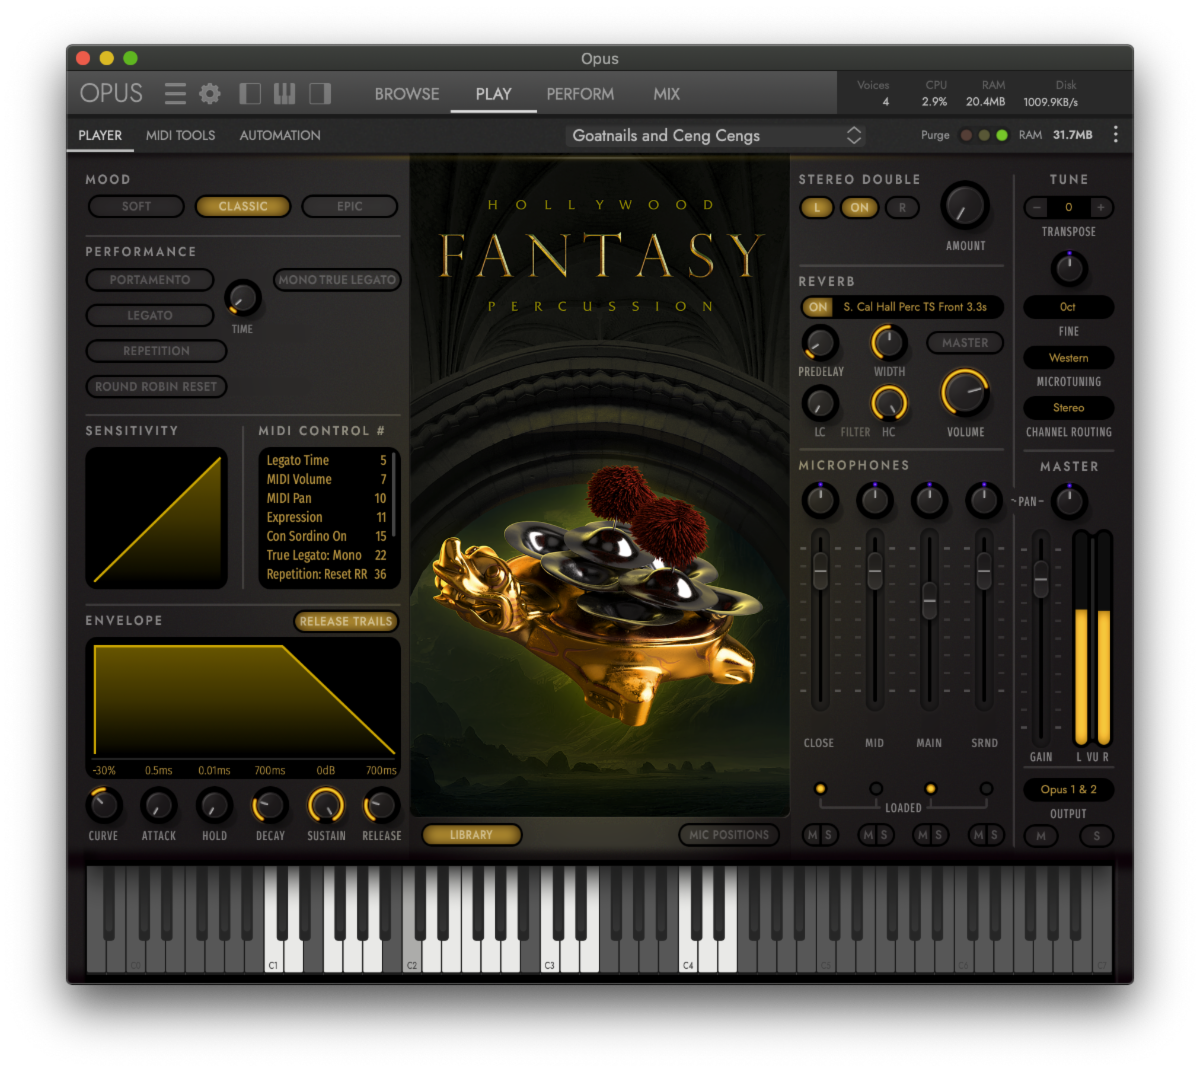Open the three-dot options menu

click(1116, 135)
